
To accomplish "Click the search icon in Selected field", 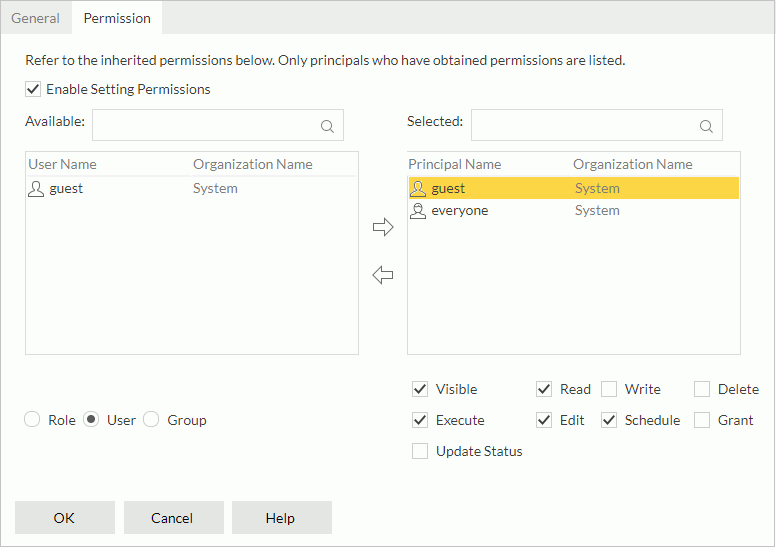I will 706,126.
